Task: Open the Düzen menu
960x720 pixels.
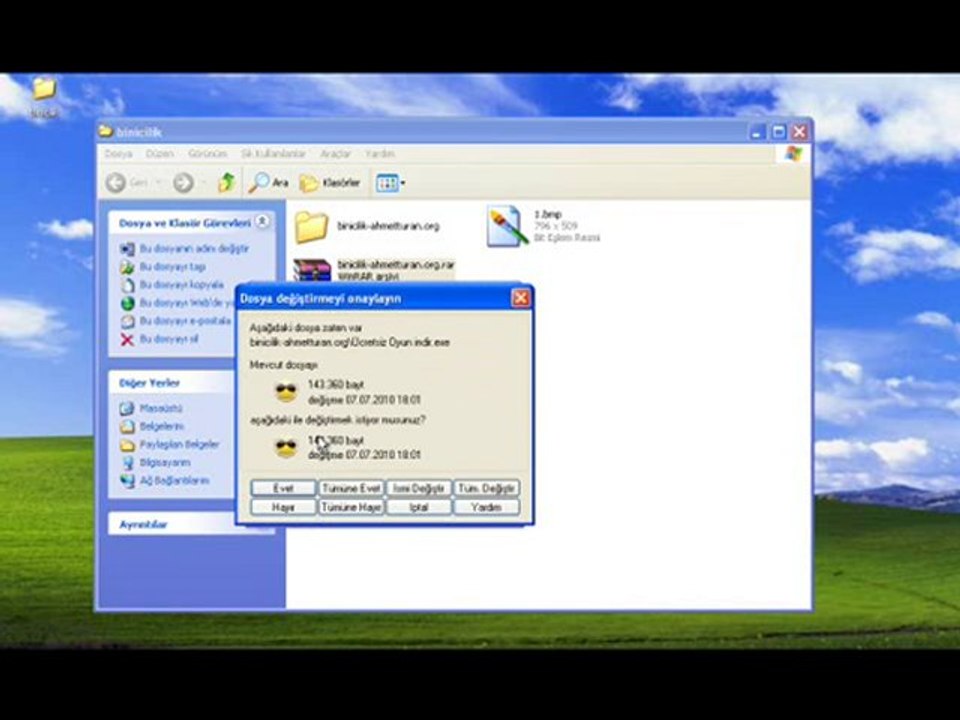Action: pyautogui.click(x=159, y=154)
